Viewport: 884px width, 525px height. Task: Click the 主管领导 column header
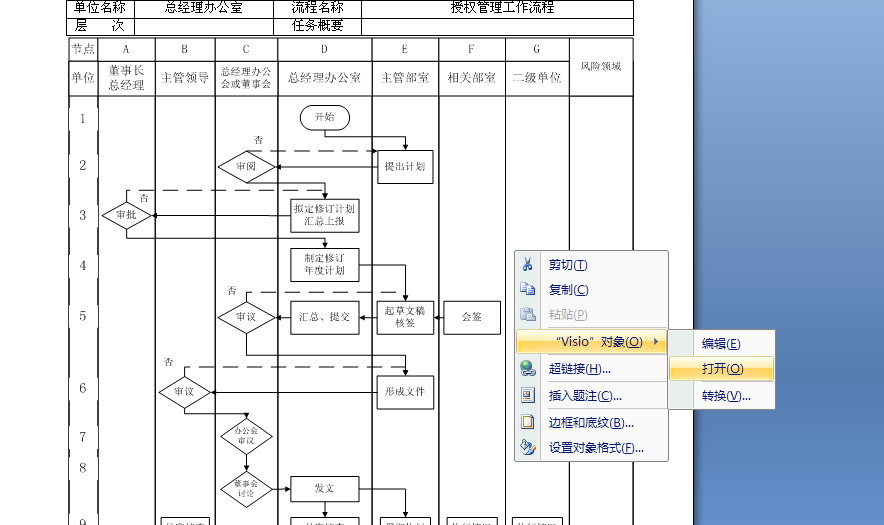pos(185,78)
